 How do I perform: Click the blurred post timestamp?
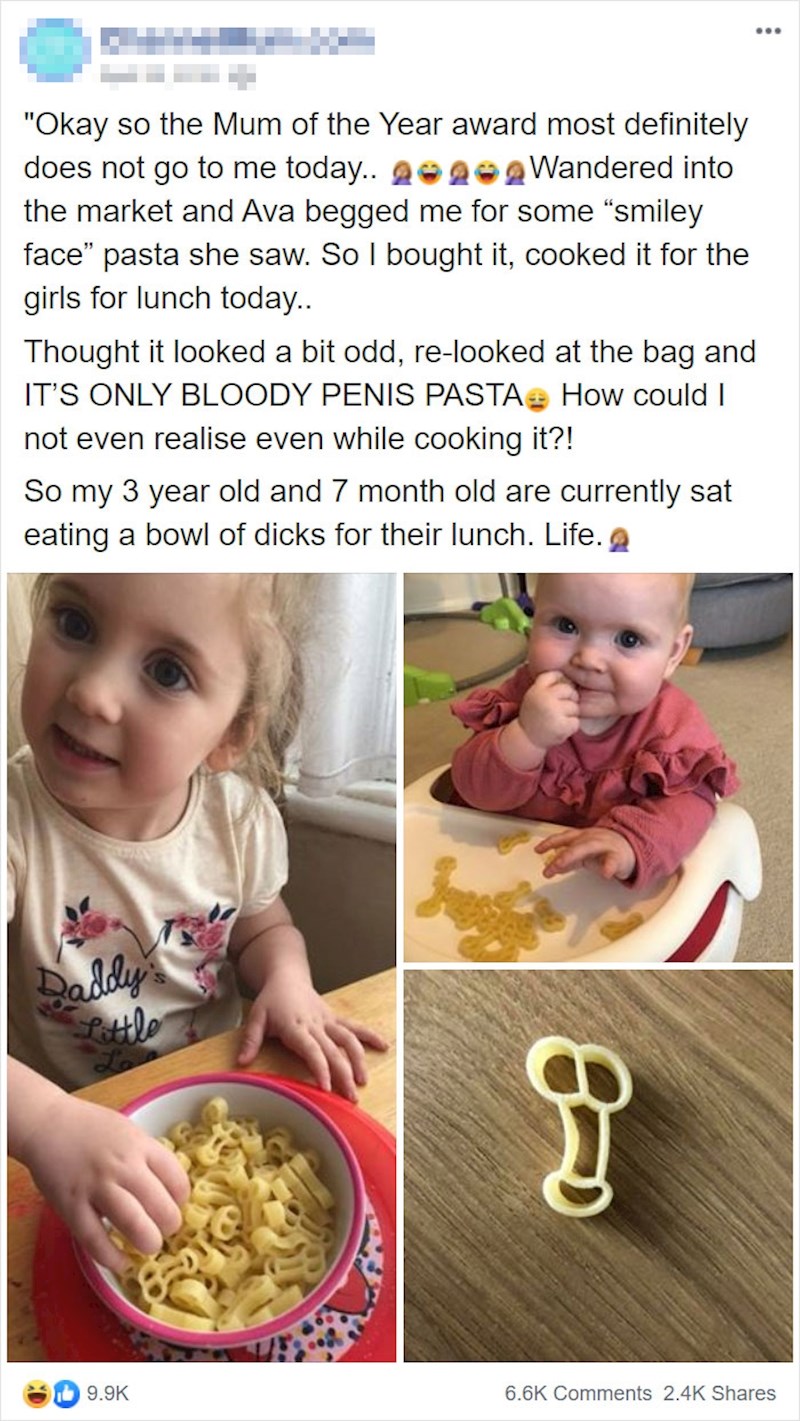tap(178, 72)
